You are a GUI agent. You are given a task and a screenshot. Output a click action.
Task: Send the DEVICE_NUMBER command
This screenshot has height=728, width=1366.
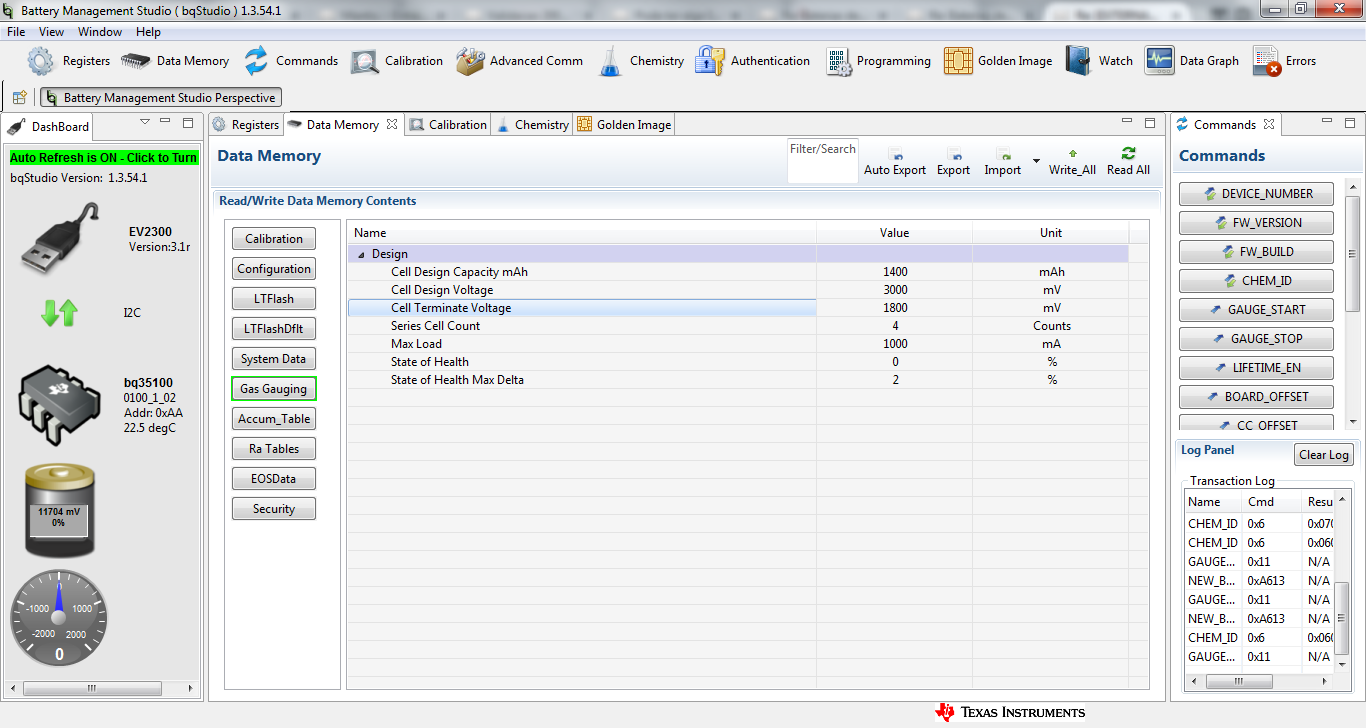(1257, 194)
